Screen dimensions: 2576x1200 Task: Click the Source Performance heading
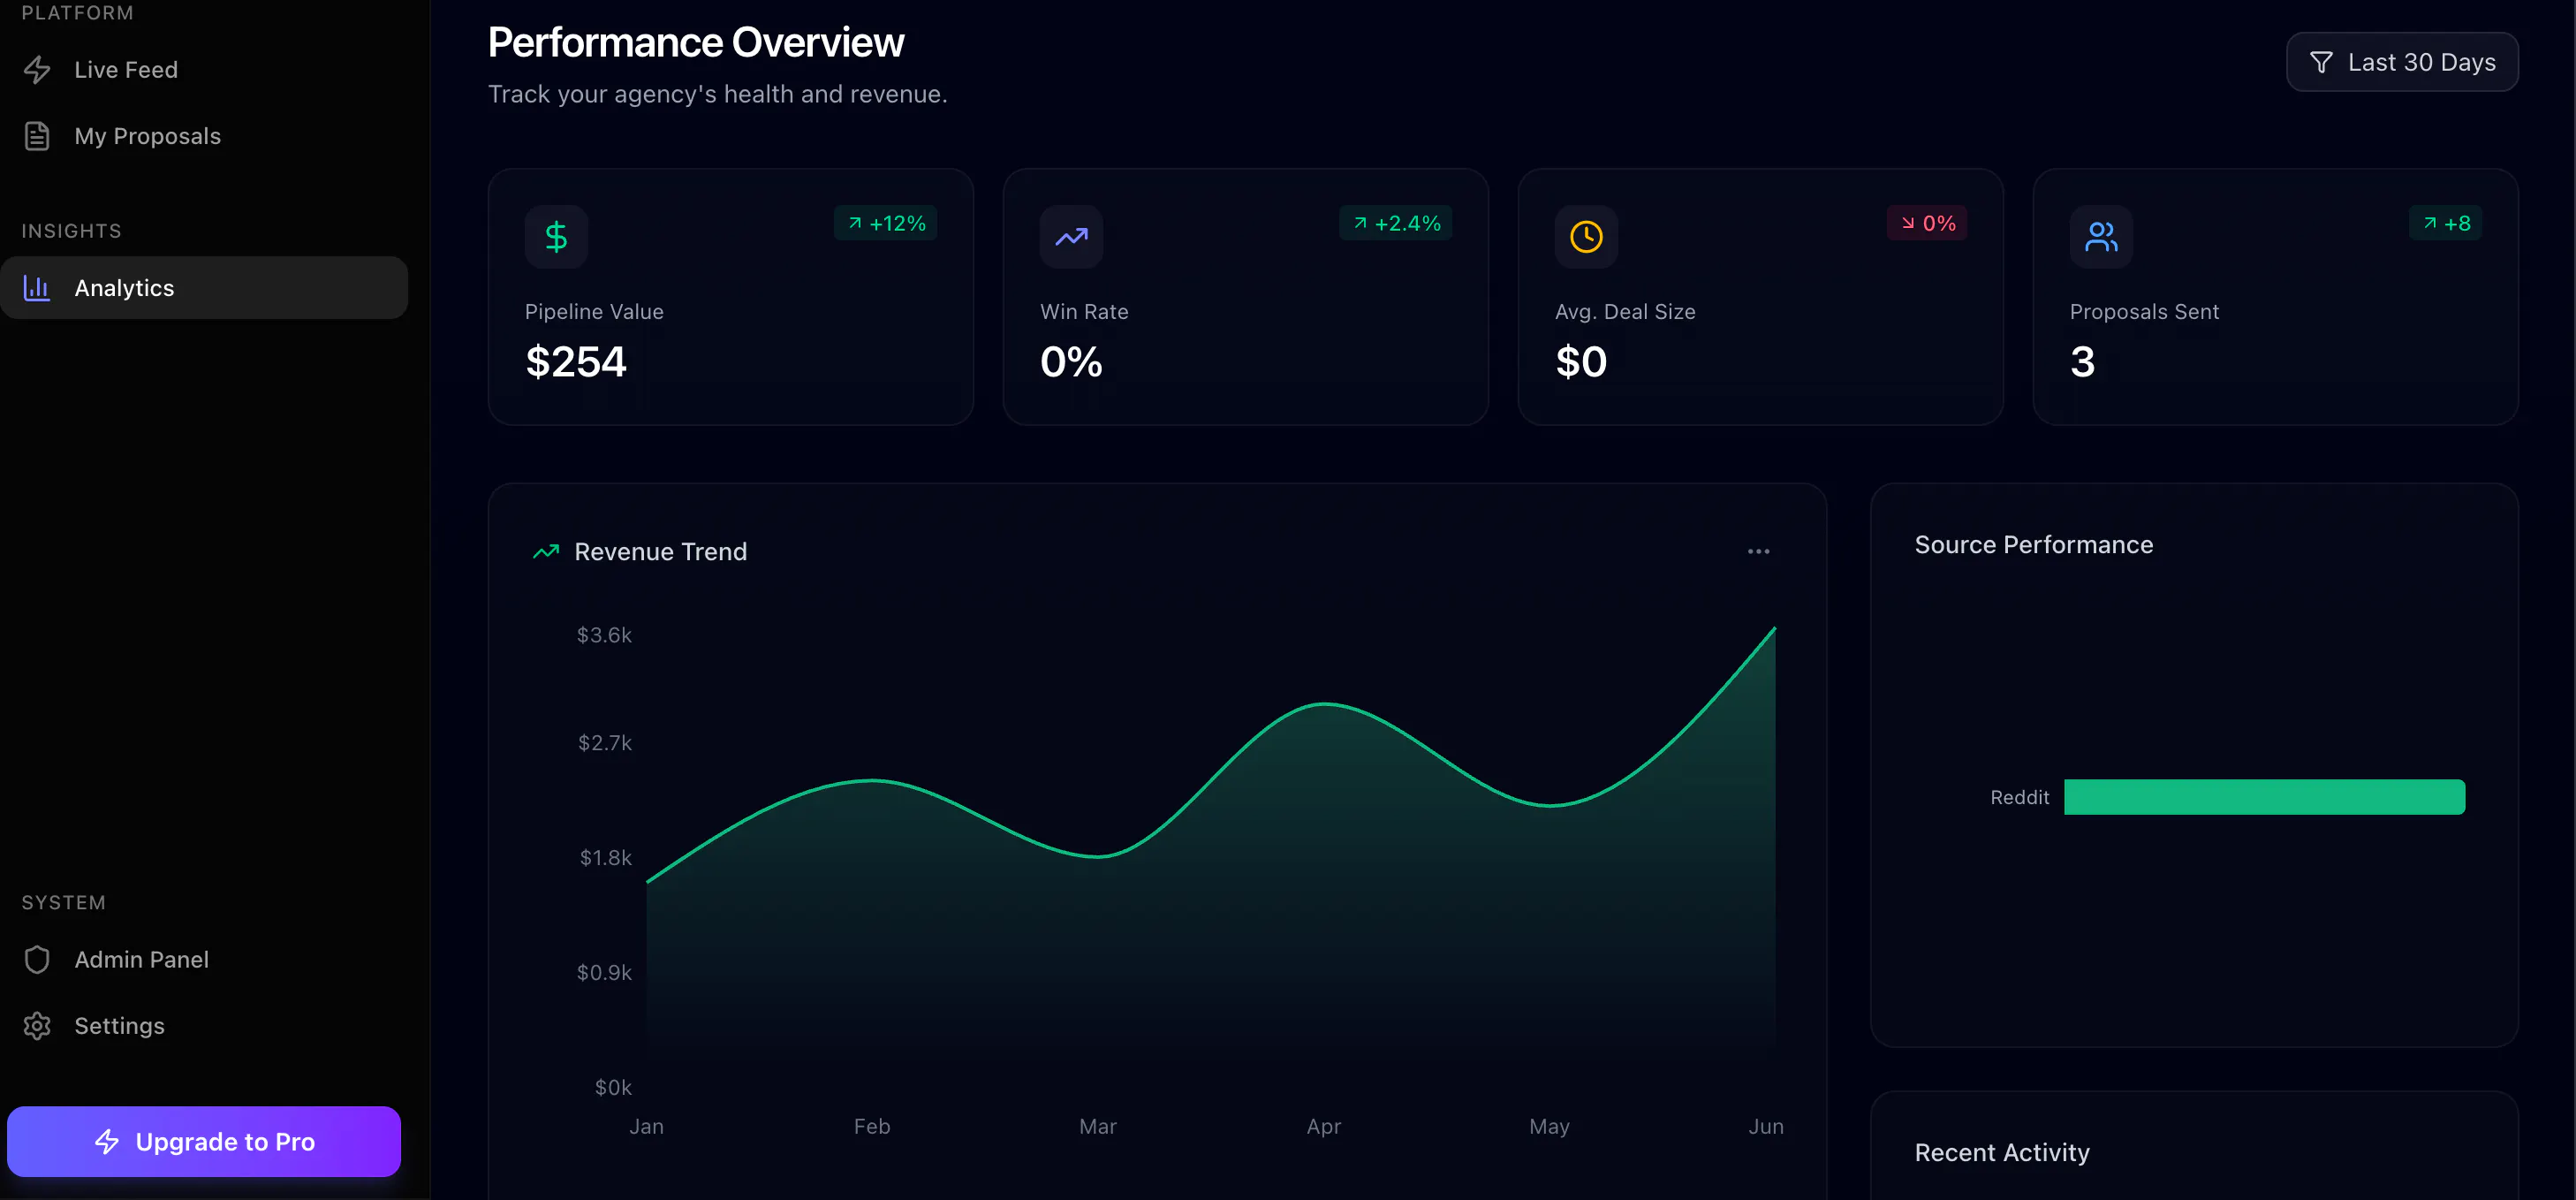(2034, 545)
